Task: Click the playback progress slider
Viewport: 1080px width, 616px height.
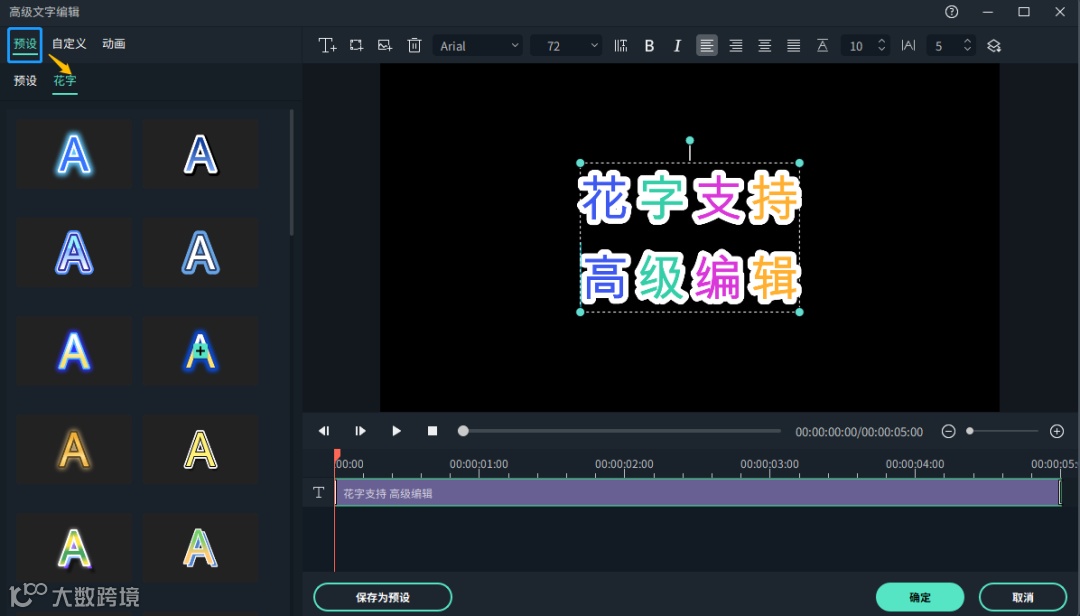Action: (620, 431)
